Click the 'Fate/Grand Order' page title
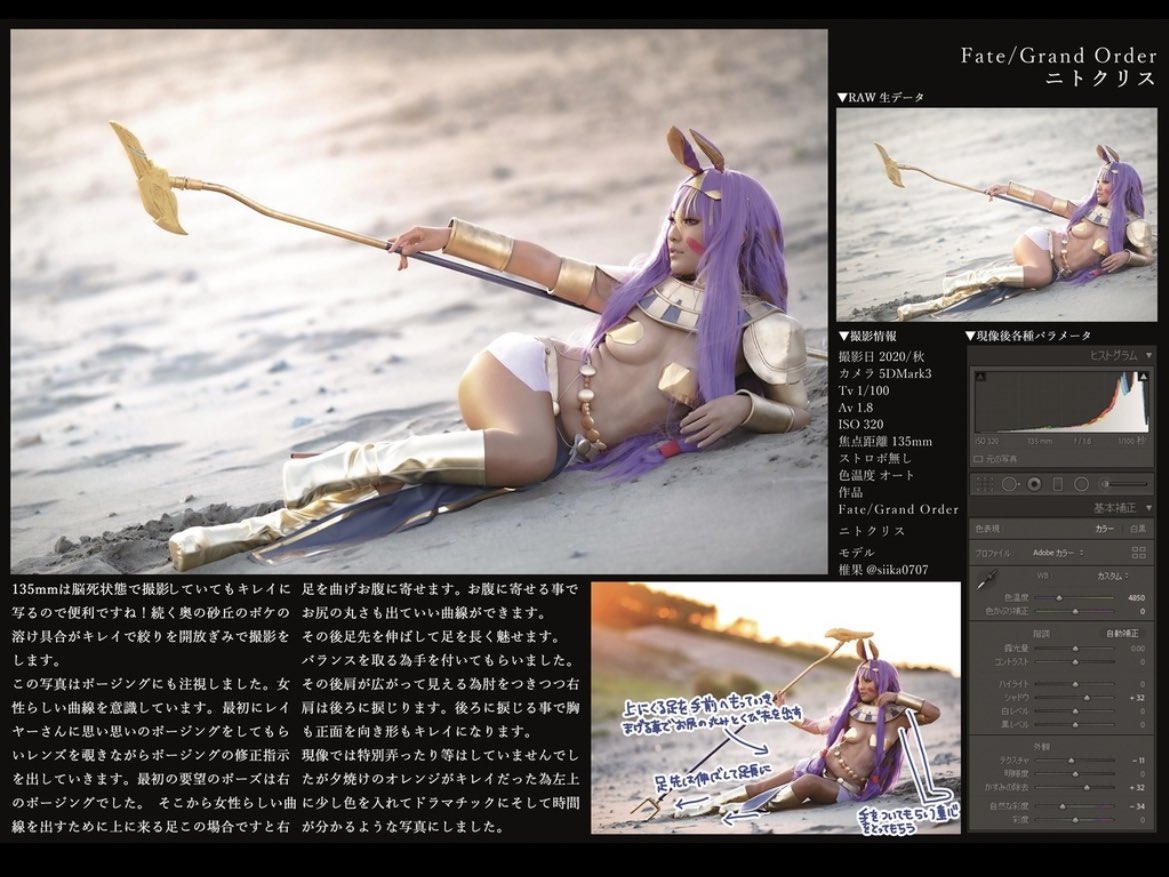1169x877 pixels. click(x=1058, y=55)
